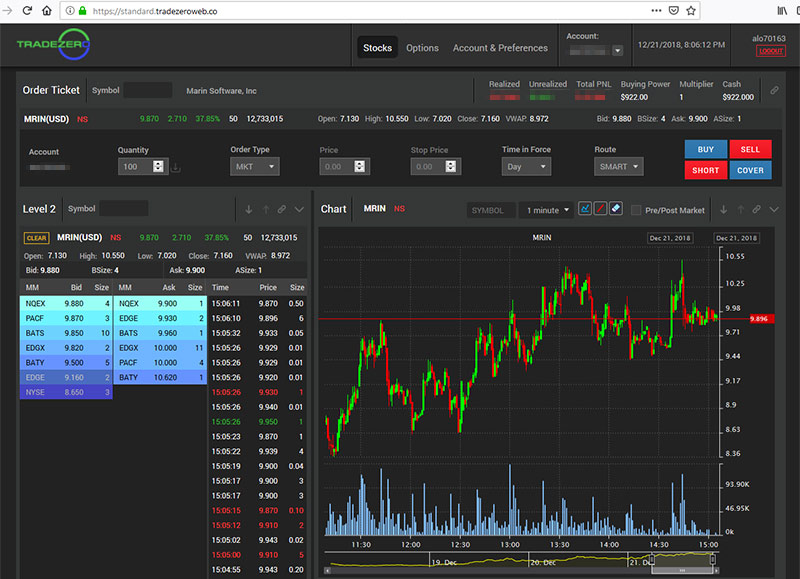Click the red trendline drawing tool
Screen dimensions: 800x579
(600, 209)
